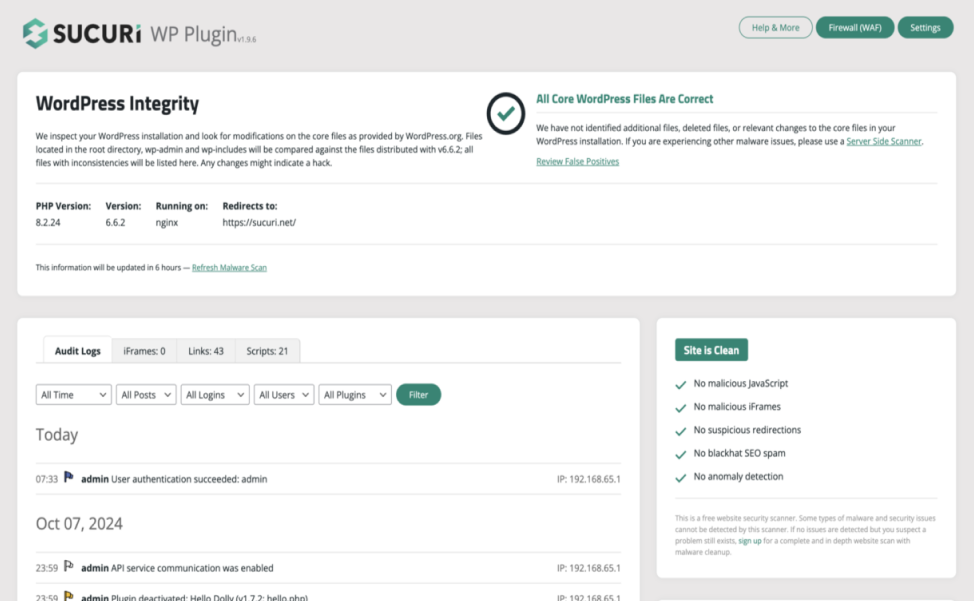The height and width of the screenshot is (601, 974).
Task: Switch to the Links: 43 tab
Action: coord(206,351)
